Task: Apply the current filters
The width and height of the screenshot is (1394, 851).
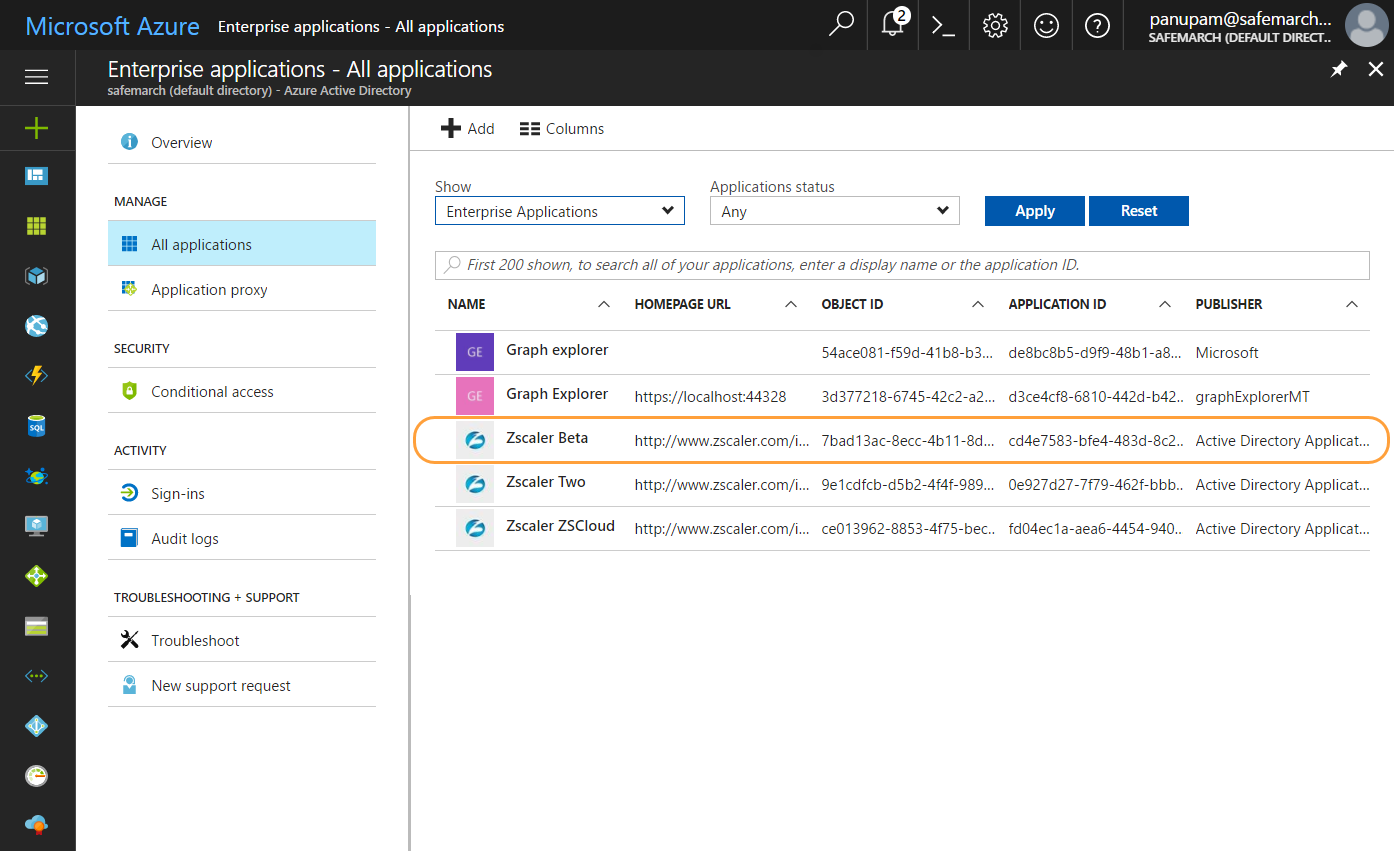Action: (1034, 210)
